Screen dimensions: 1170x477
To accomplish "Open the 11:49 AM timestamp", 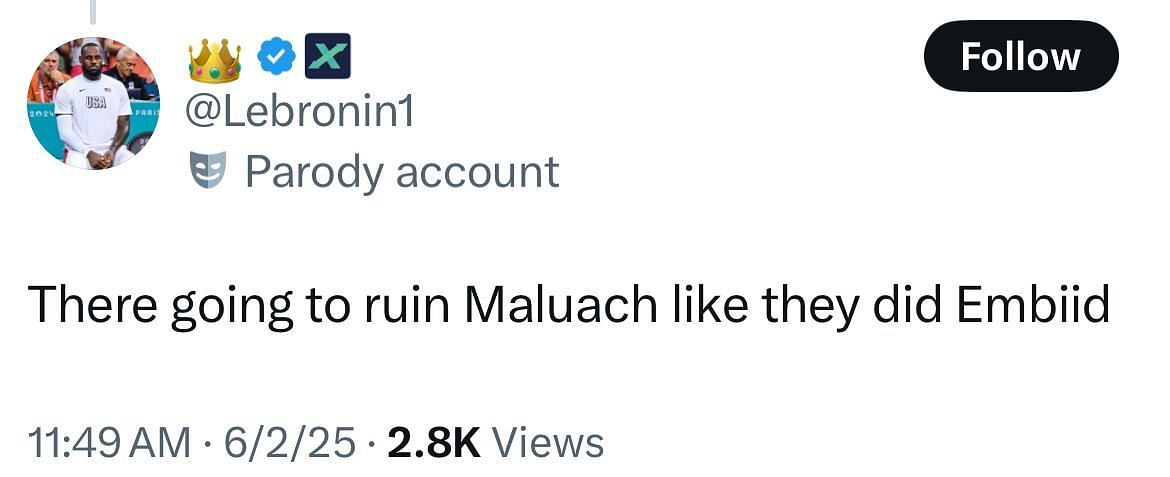I will click(110, 443).
